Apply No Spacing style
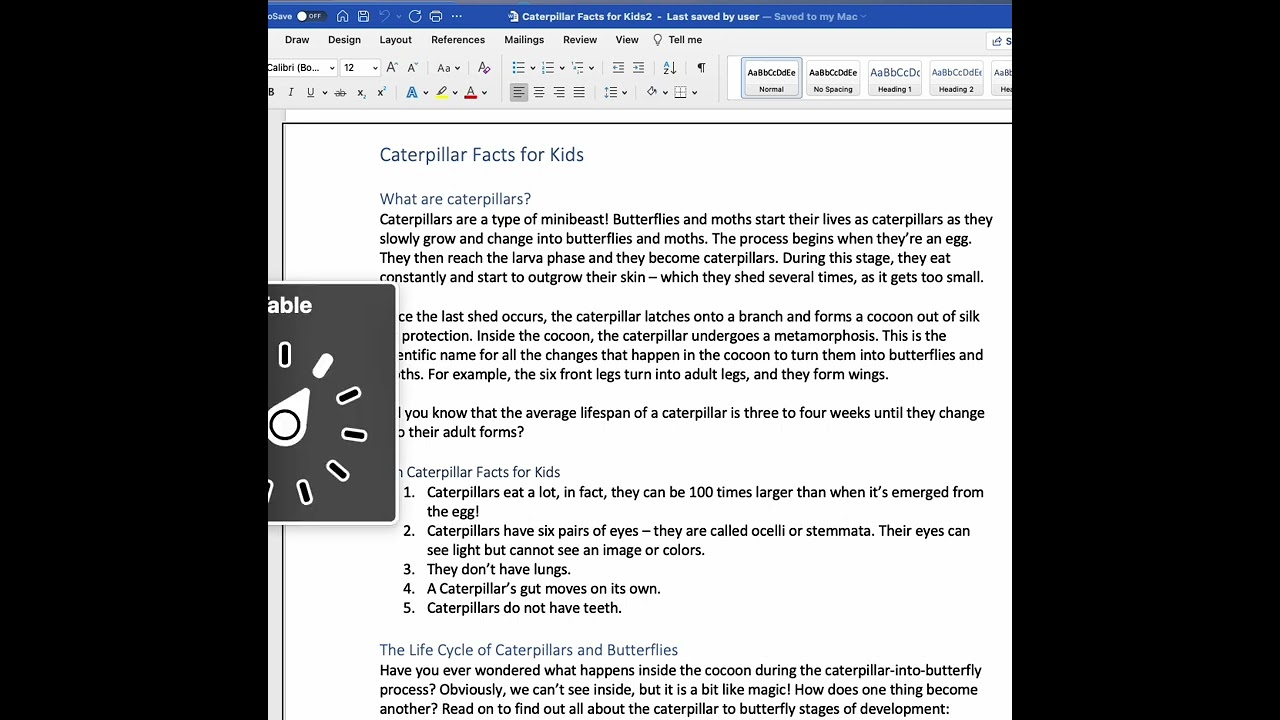Image resolution: width=1280 pixels, height=720 pixels. (833, 78)
